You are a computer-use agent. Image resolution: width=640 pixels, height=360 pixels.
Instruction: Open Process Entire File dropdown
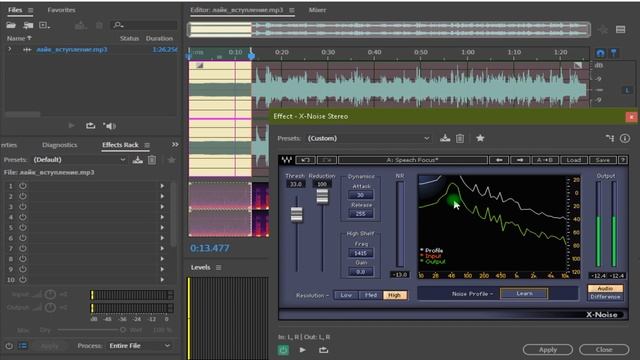click(x=139, y=346)
